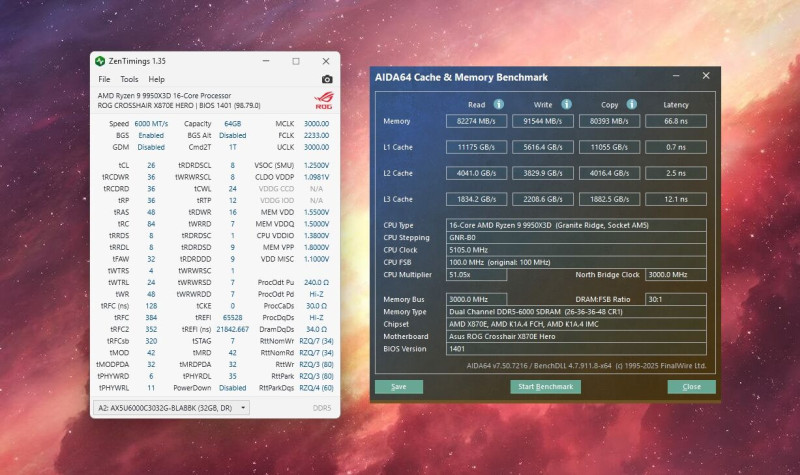Screen dimensions: 800x475
Task: Close AIDA64 window with X button
Action: pyautogui.click(x=706, y=76)
